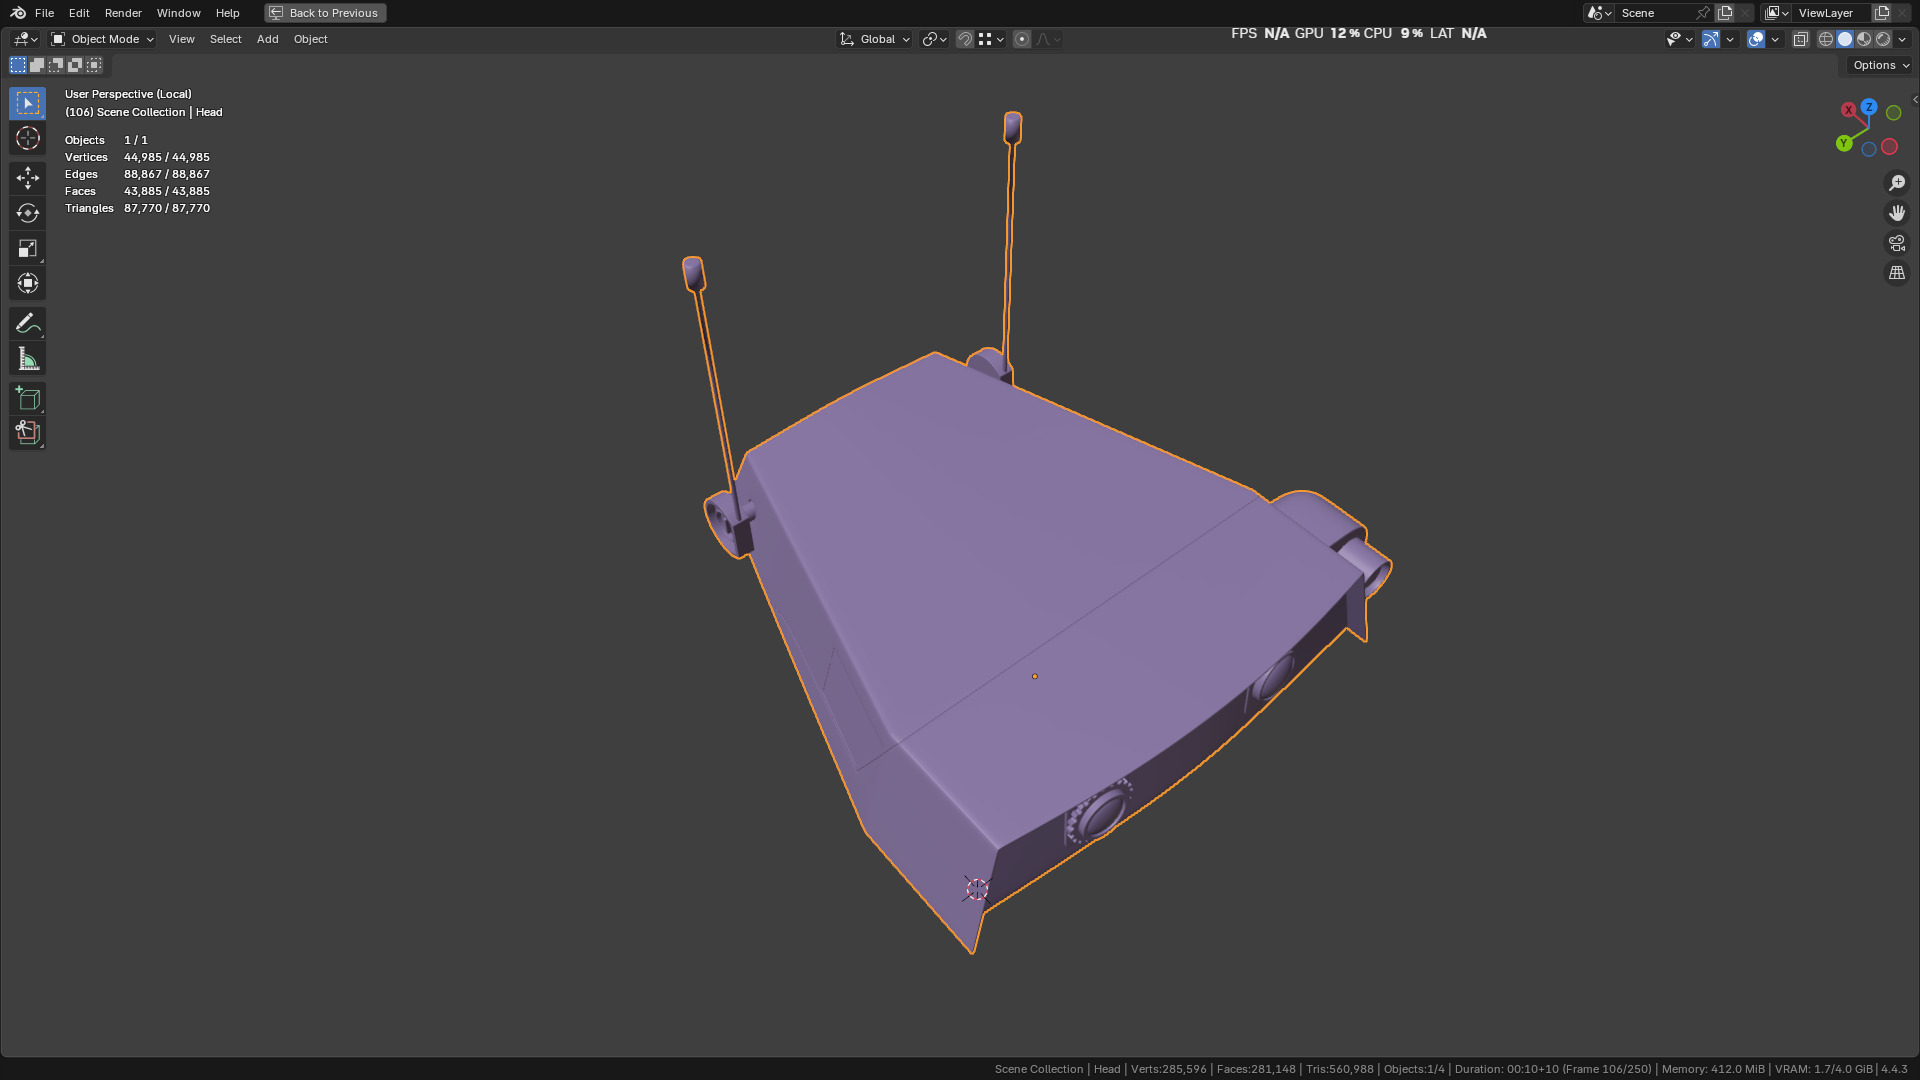
Task: Open the view layer browse dropdown
Action: (1777, 13)
